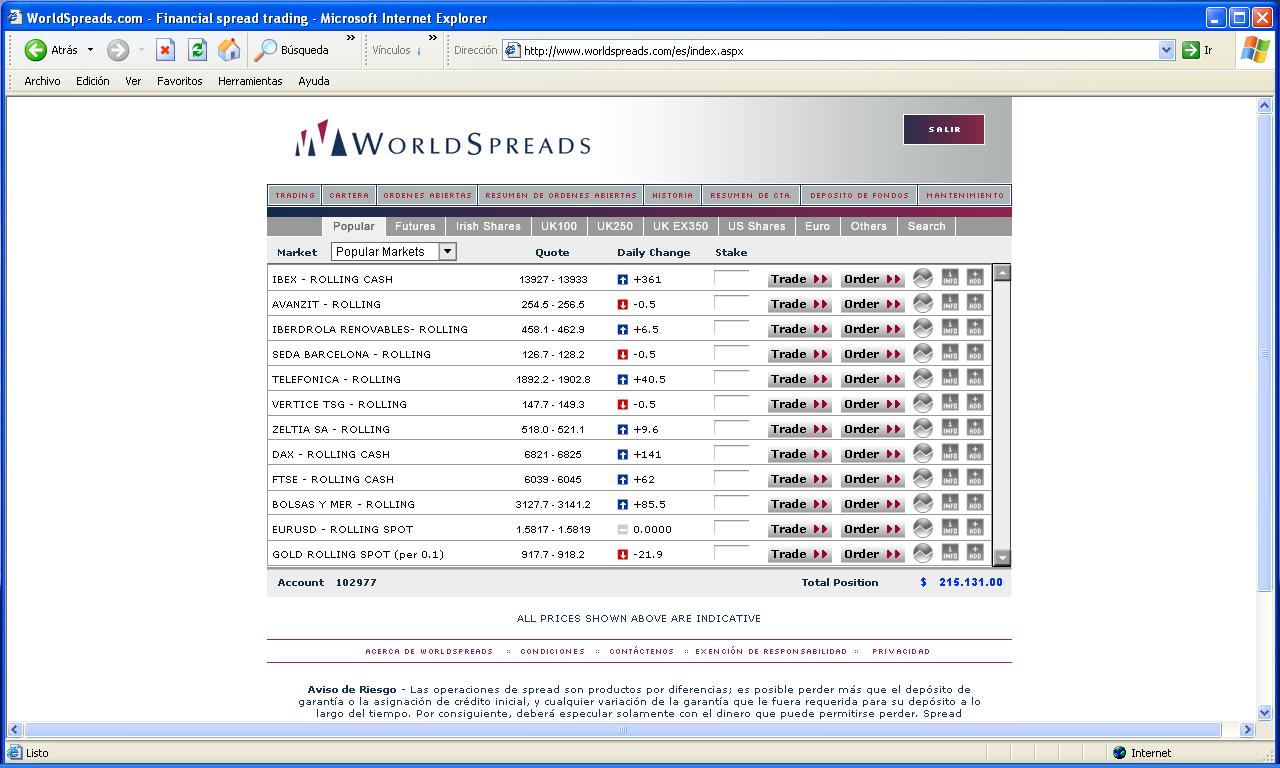
Task: Switch to the Futures tab
Action: [x=415, y=226]
